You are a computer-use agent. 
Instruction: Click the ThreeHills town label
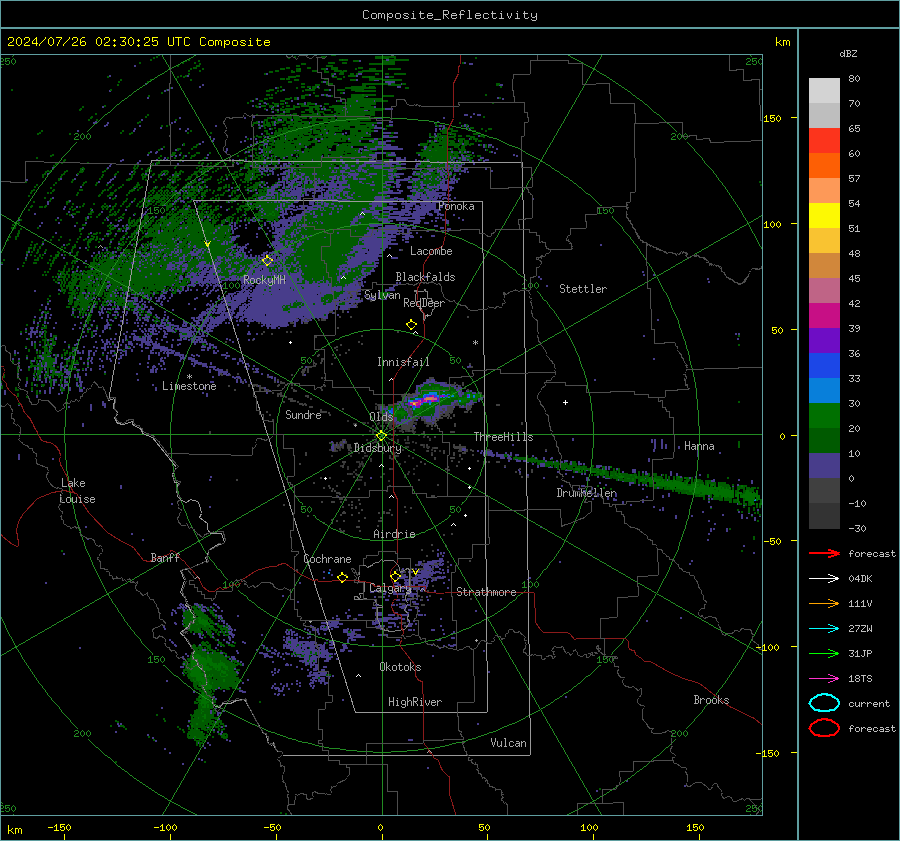[503, 437]
